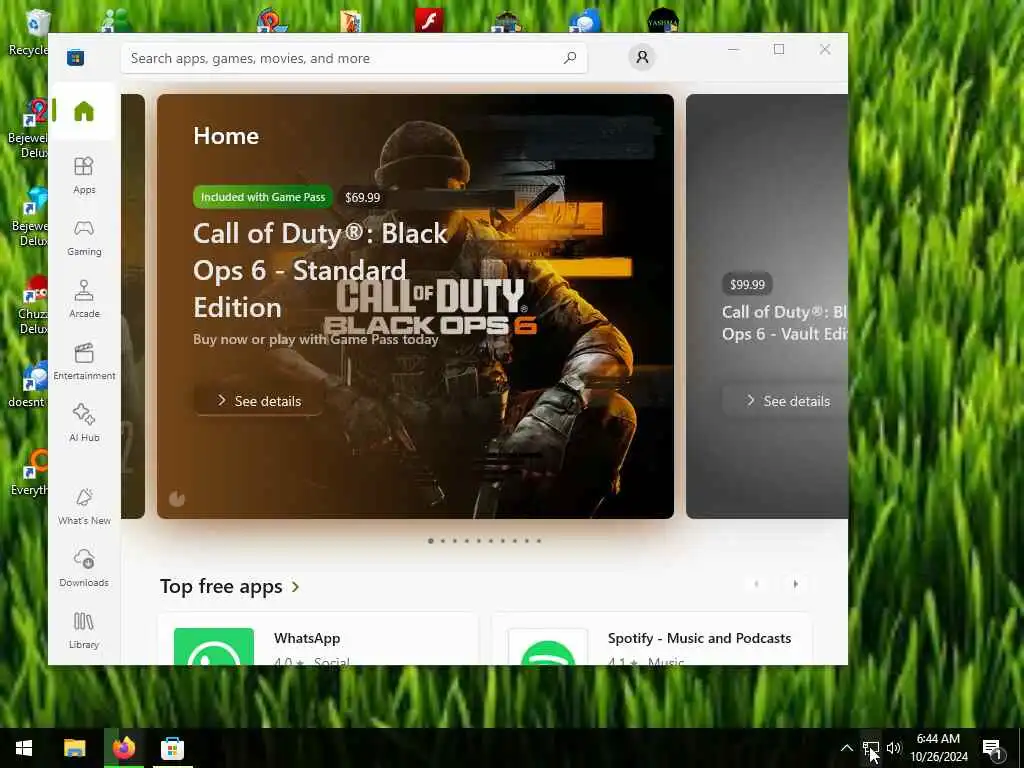Image resolution: width=1024 pixels, height=768 pixels.
Task: Click the carousel pause progress indicator
Action: (x=177, y=499)
